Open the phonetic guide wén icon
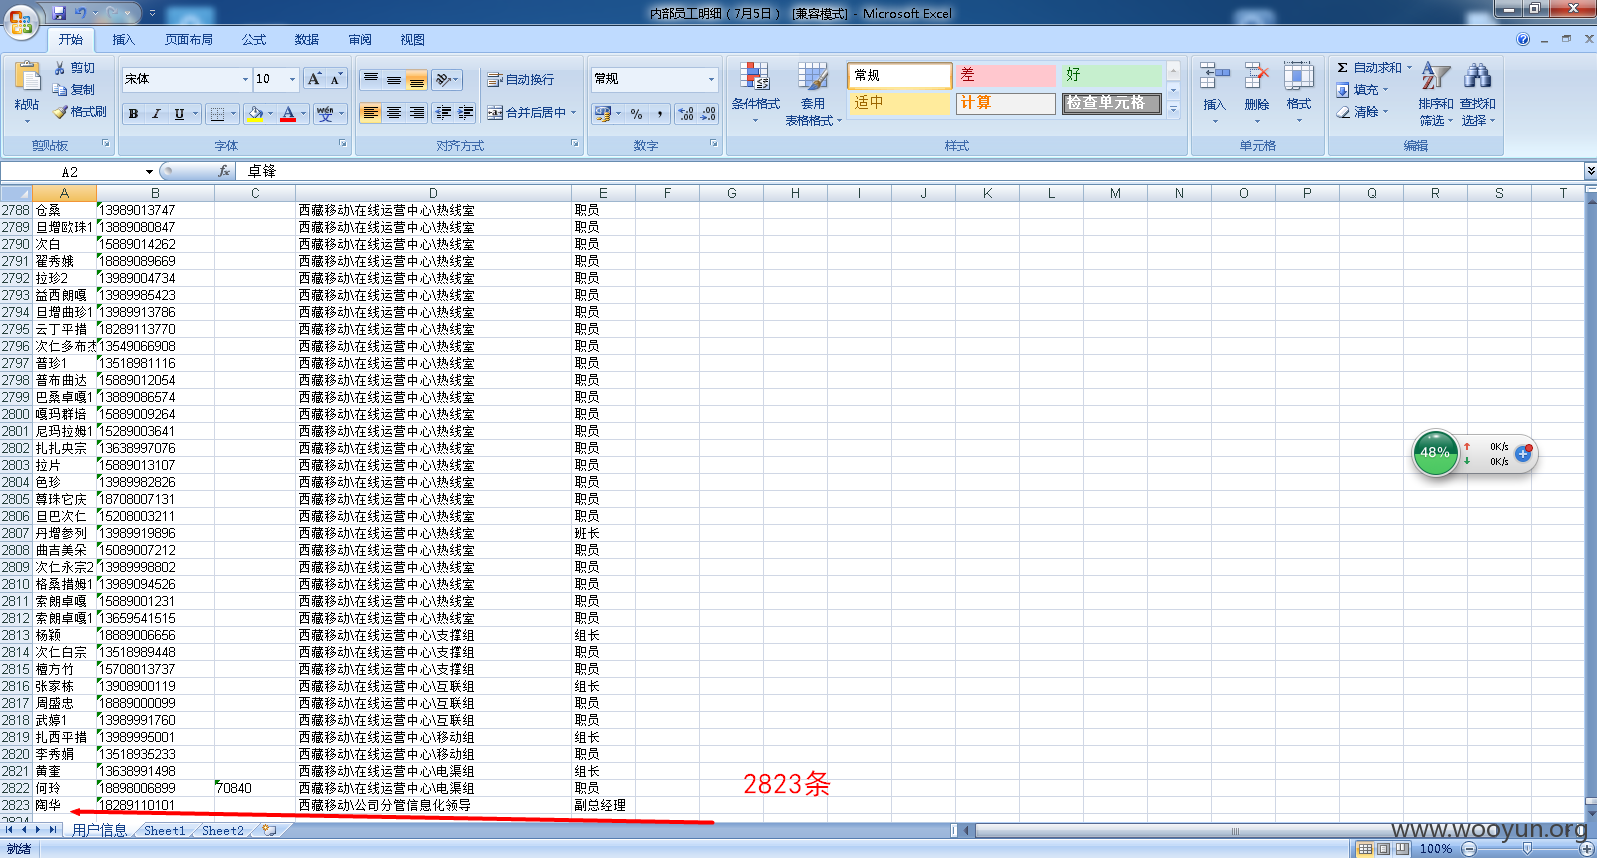This screenshot has height=858, width=1597. pos(325,114)
